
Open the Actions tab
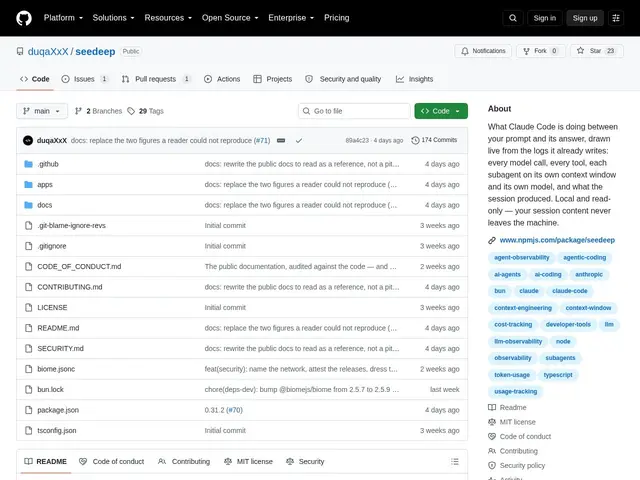[x=222, y=79]
